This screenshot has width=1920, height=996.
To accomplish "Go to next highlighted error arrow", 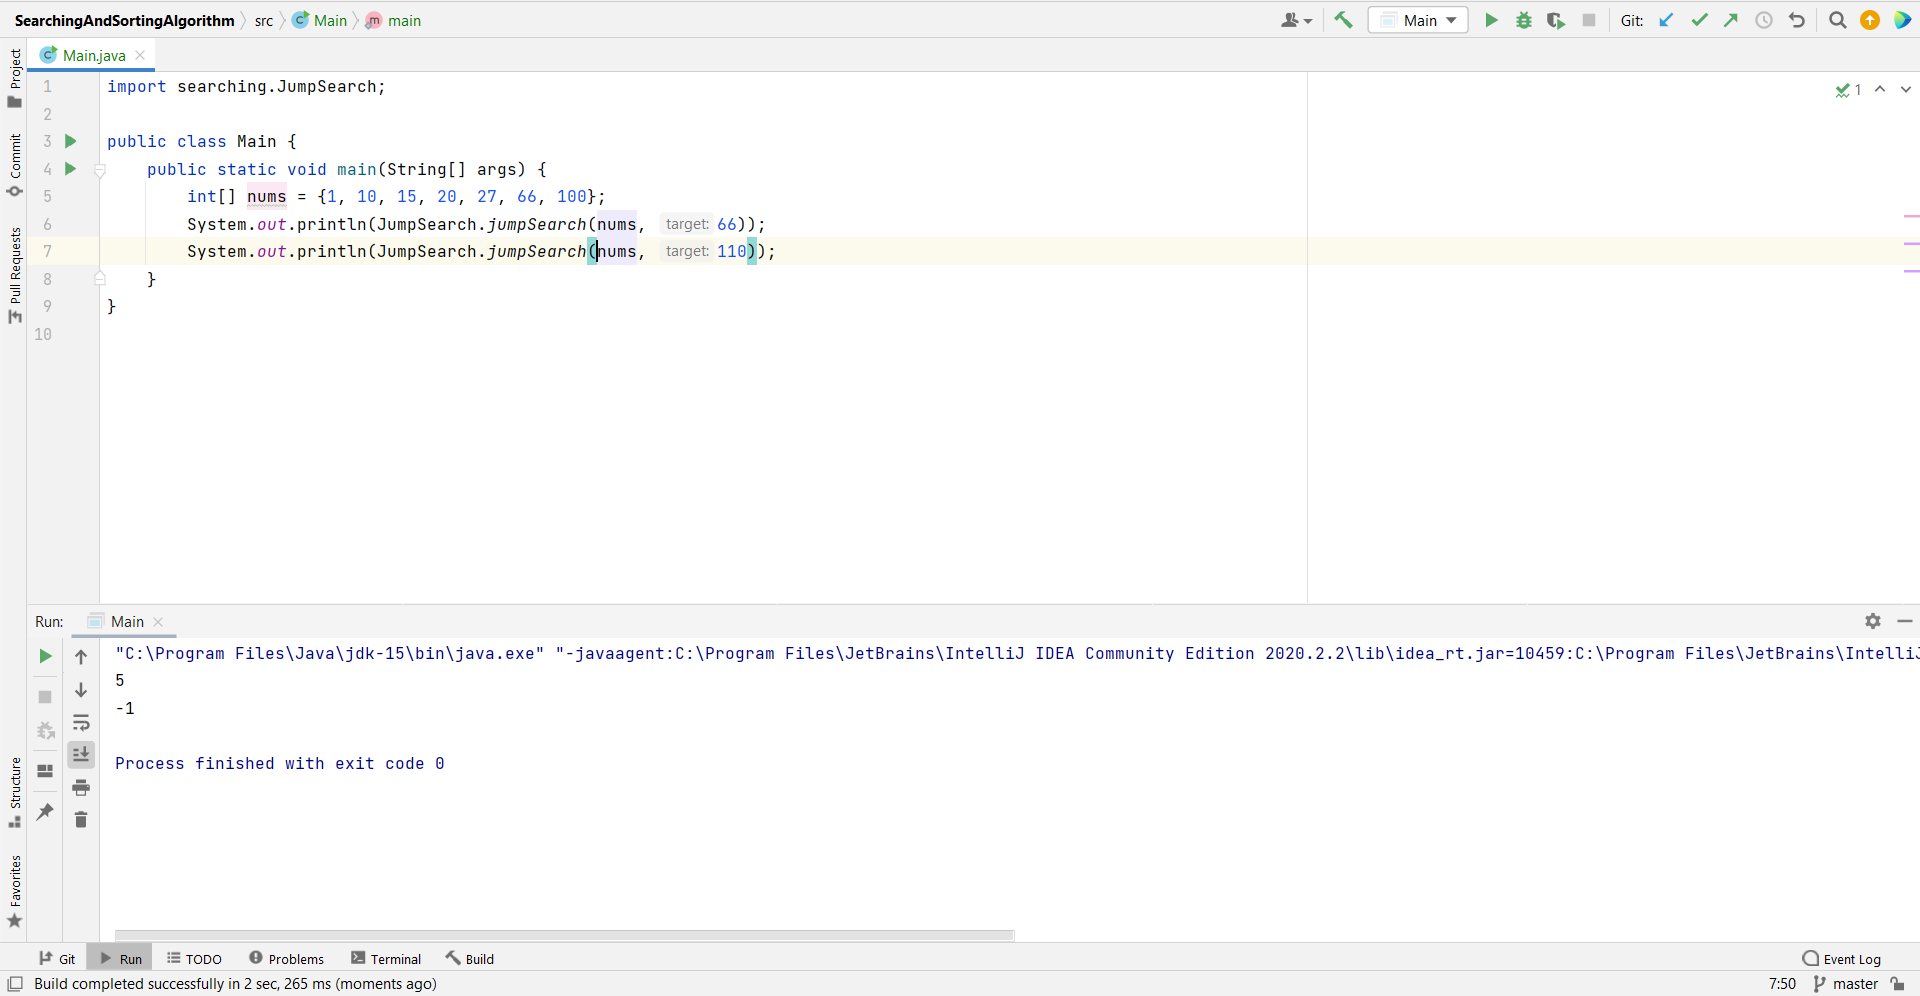I will [x=1906, y=89].
